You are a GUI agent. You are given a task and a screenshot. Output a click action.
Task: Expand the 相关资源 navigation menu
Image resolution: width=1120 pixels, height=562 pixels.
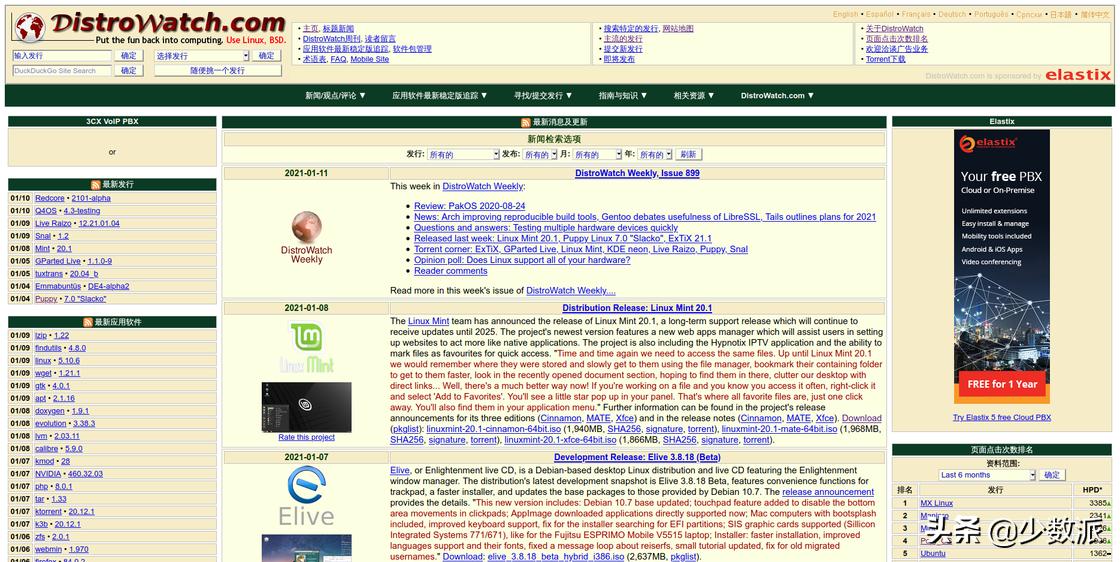point(694,96)
